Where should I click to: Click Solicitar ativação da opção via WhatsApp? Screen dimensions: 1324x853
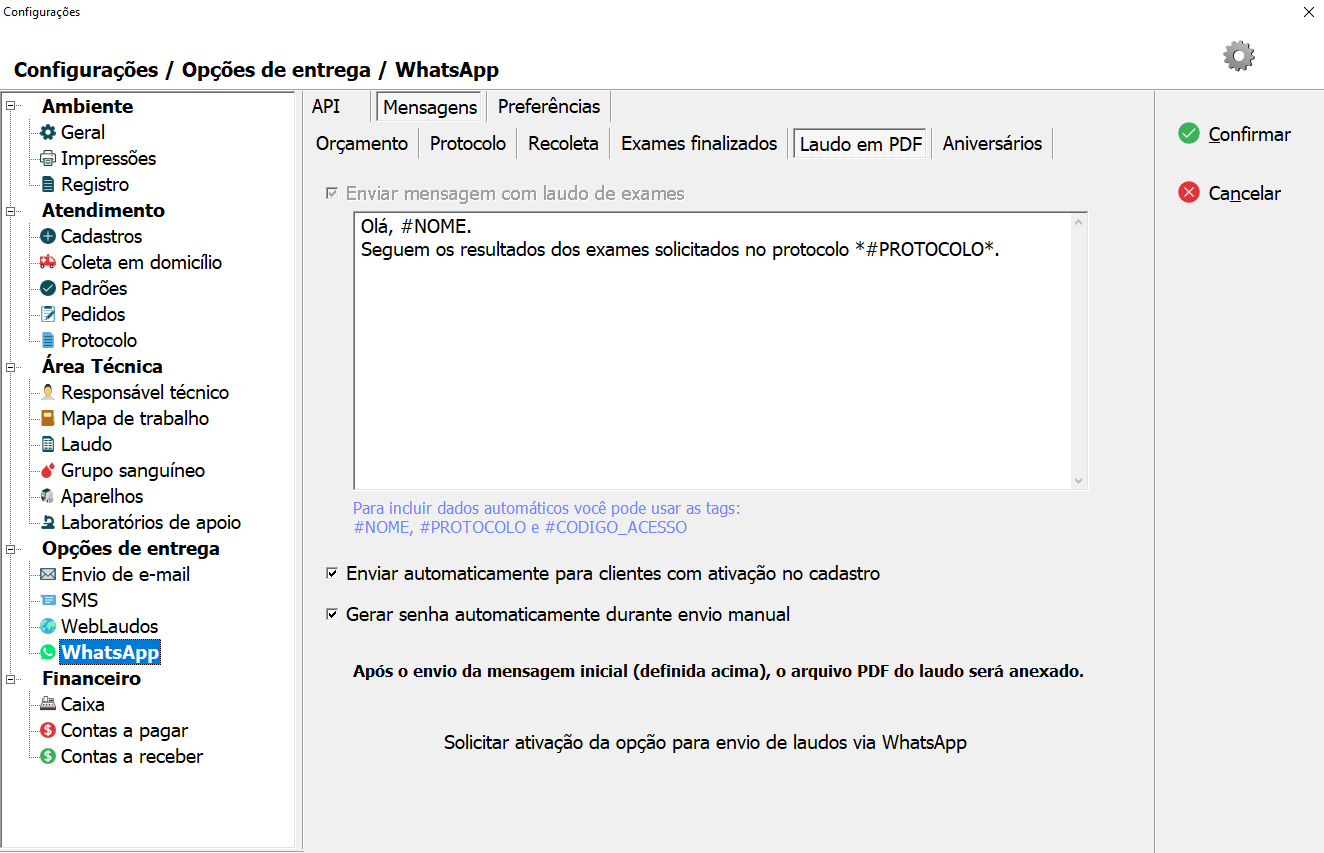pyautogui.click(x=705, y=742)
